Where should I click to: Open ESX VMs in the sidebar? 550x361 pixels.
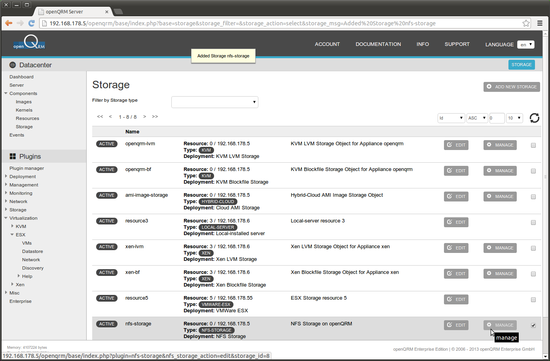27,243
